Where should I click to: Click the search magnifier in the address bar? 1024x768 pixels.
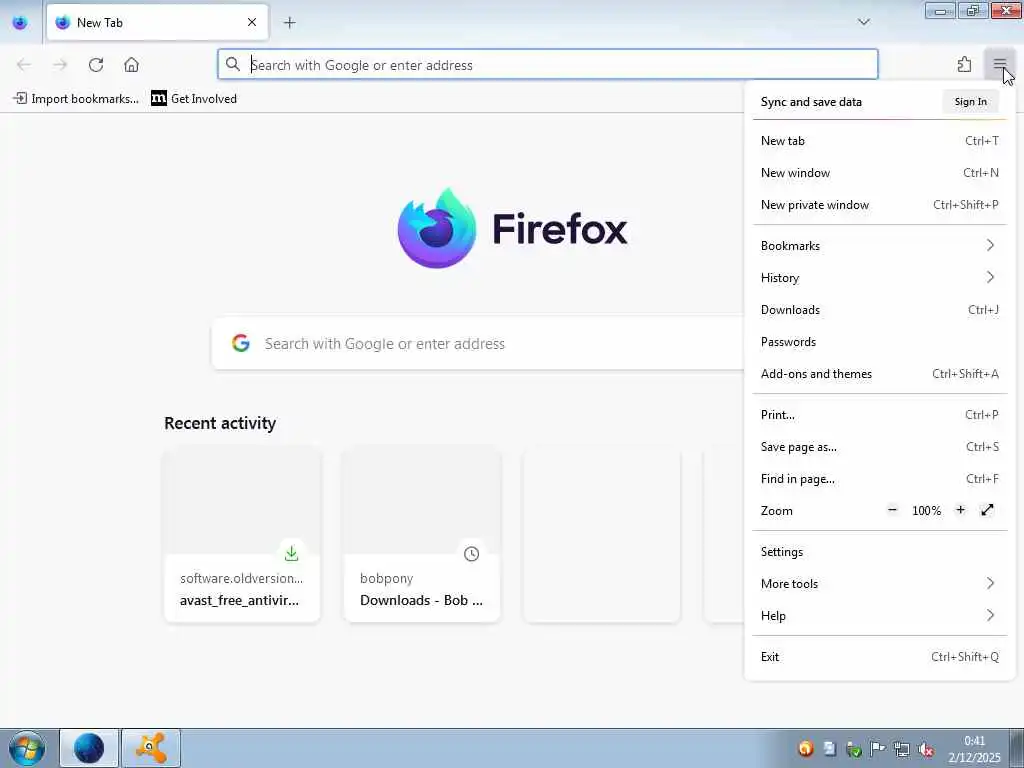point(232,64)
